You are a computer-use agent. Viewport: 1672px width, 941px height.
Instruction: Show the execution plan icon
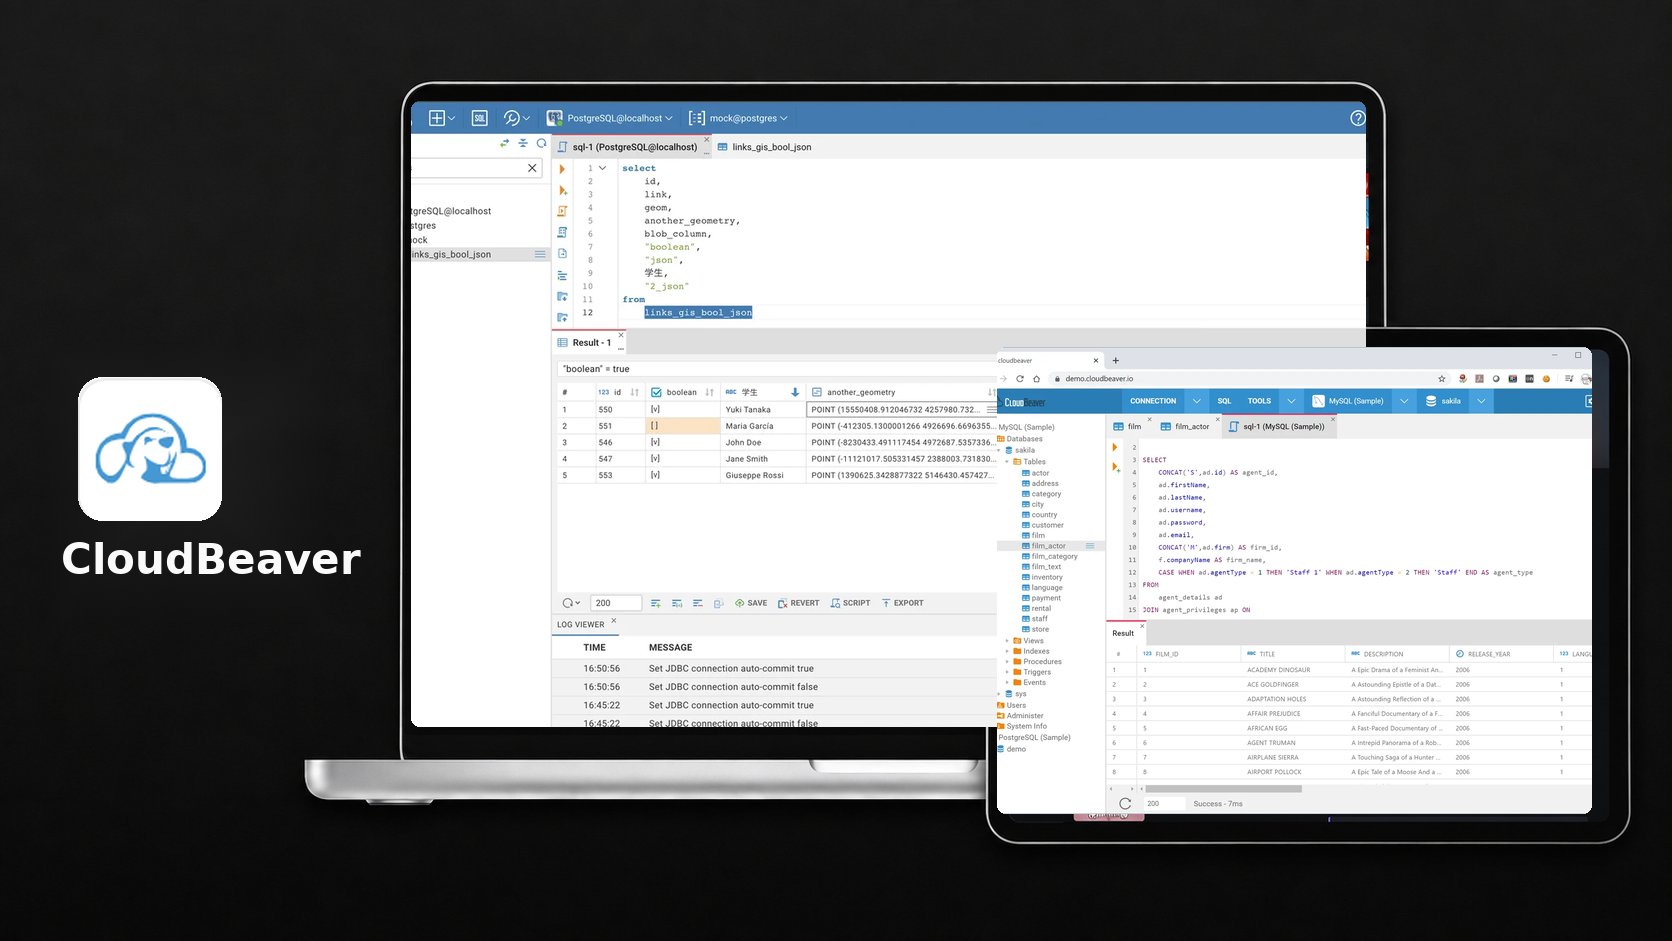(x=562, y=232)
